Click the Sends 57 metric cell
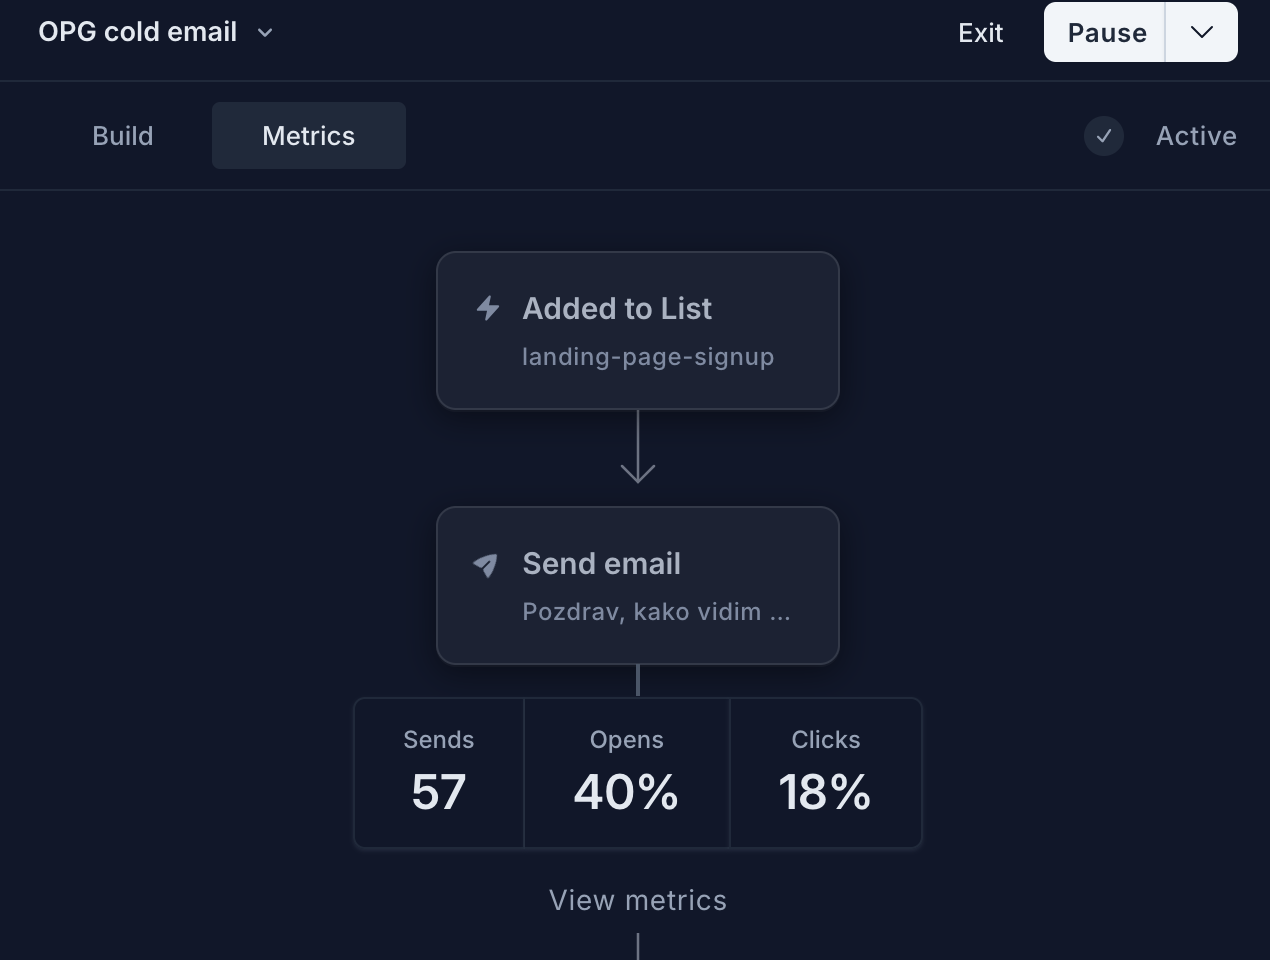This screenshot has width=1270, height=960. (x=438, y=772)
